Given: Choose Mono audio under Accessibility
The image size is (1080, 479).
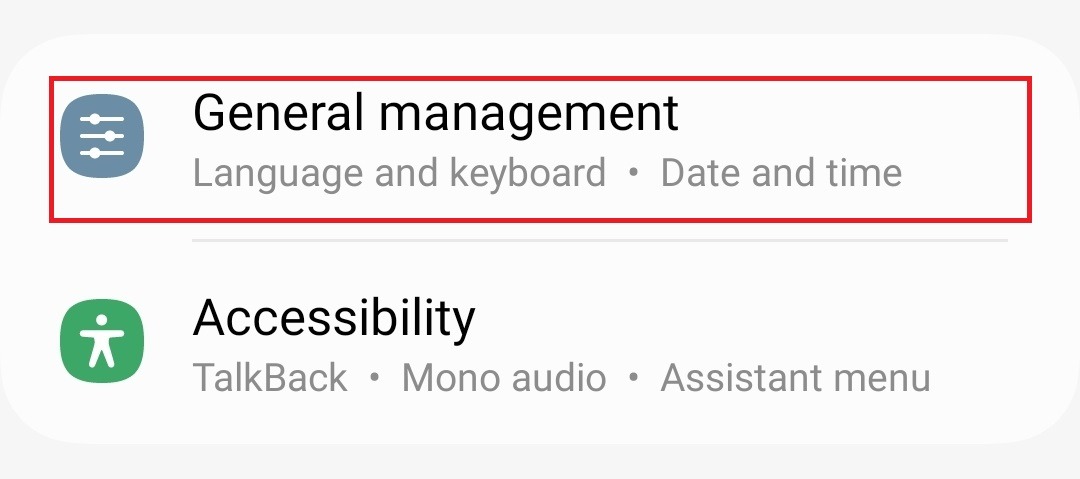Looking at the screenshot, I should click(503, 378).
